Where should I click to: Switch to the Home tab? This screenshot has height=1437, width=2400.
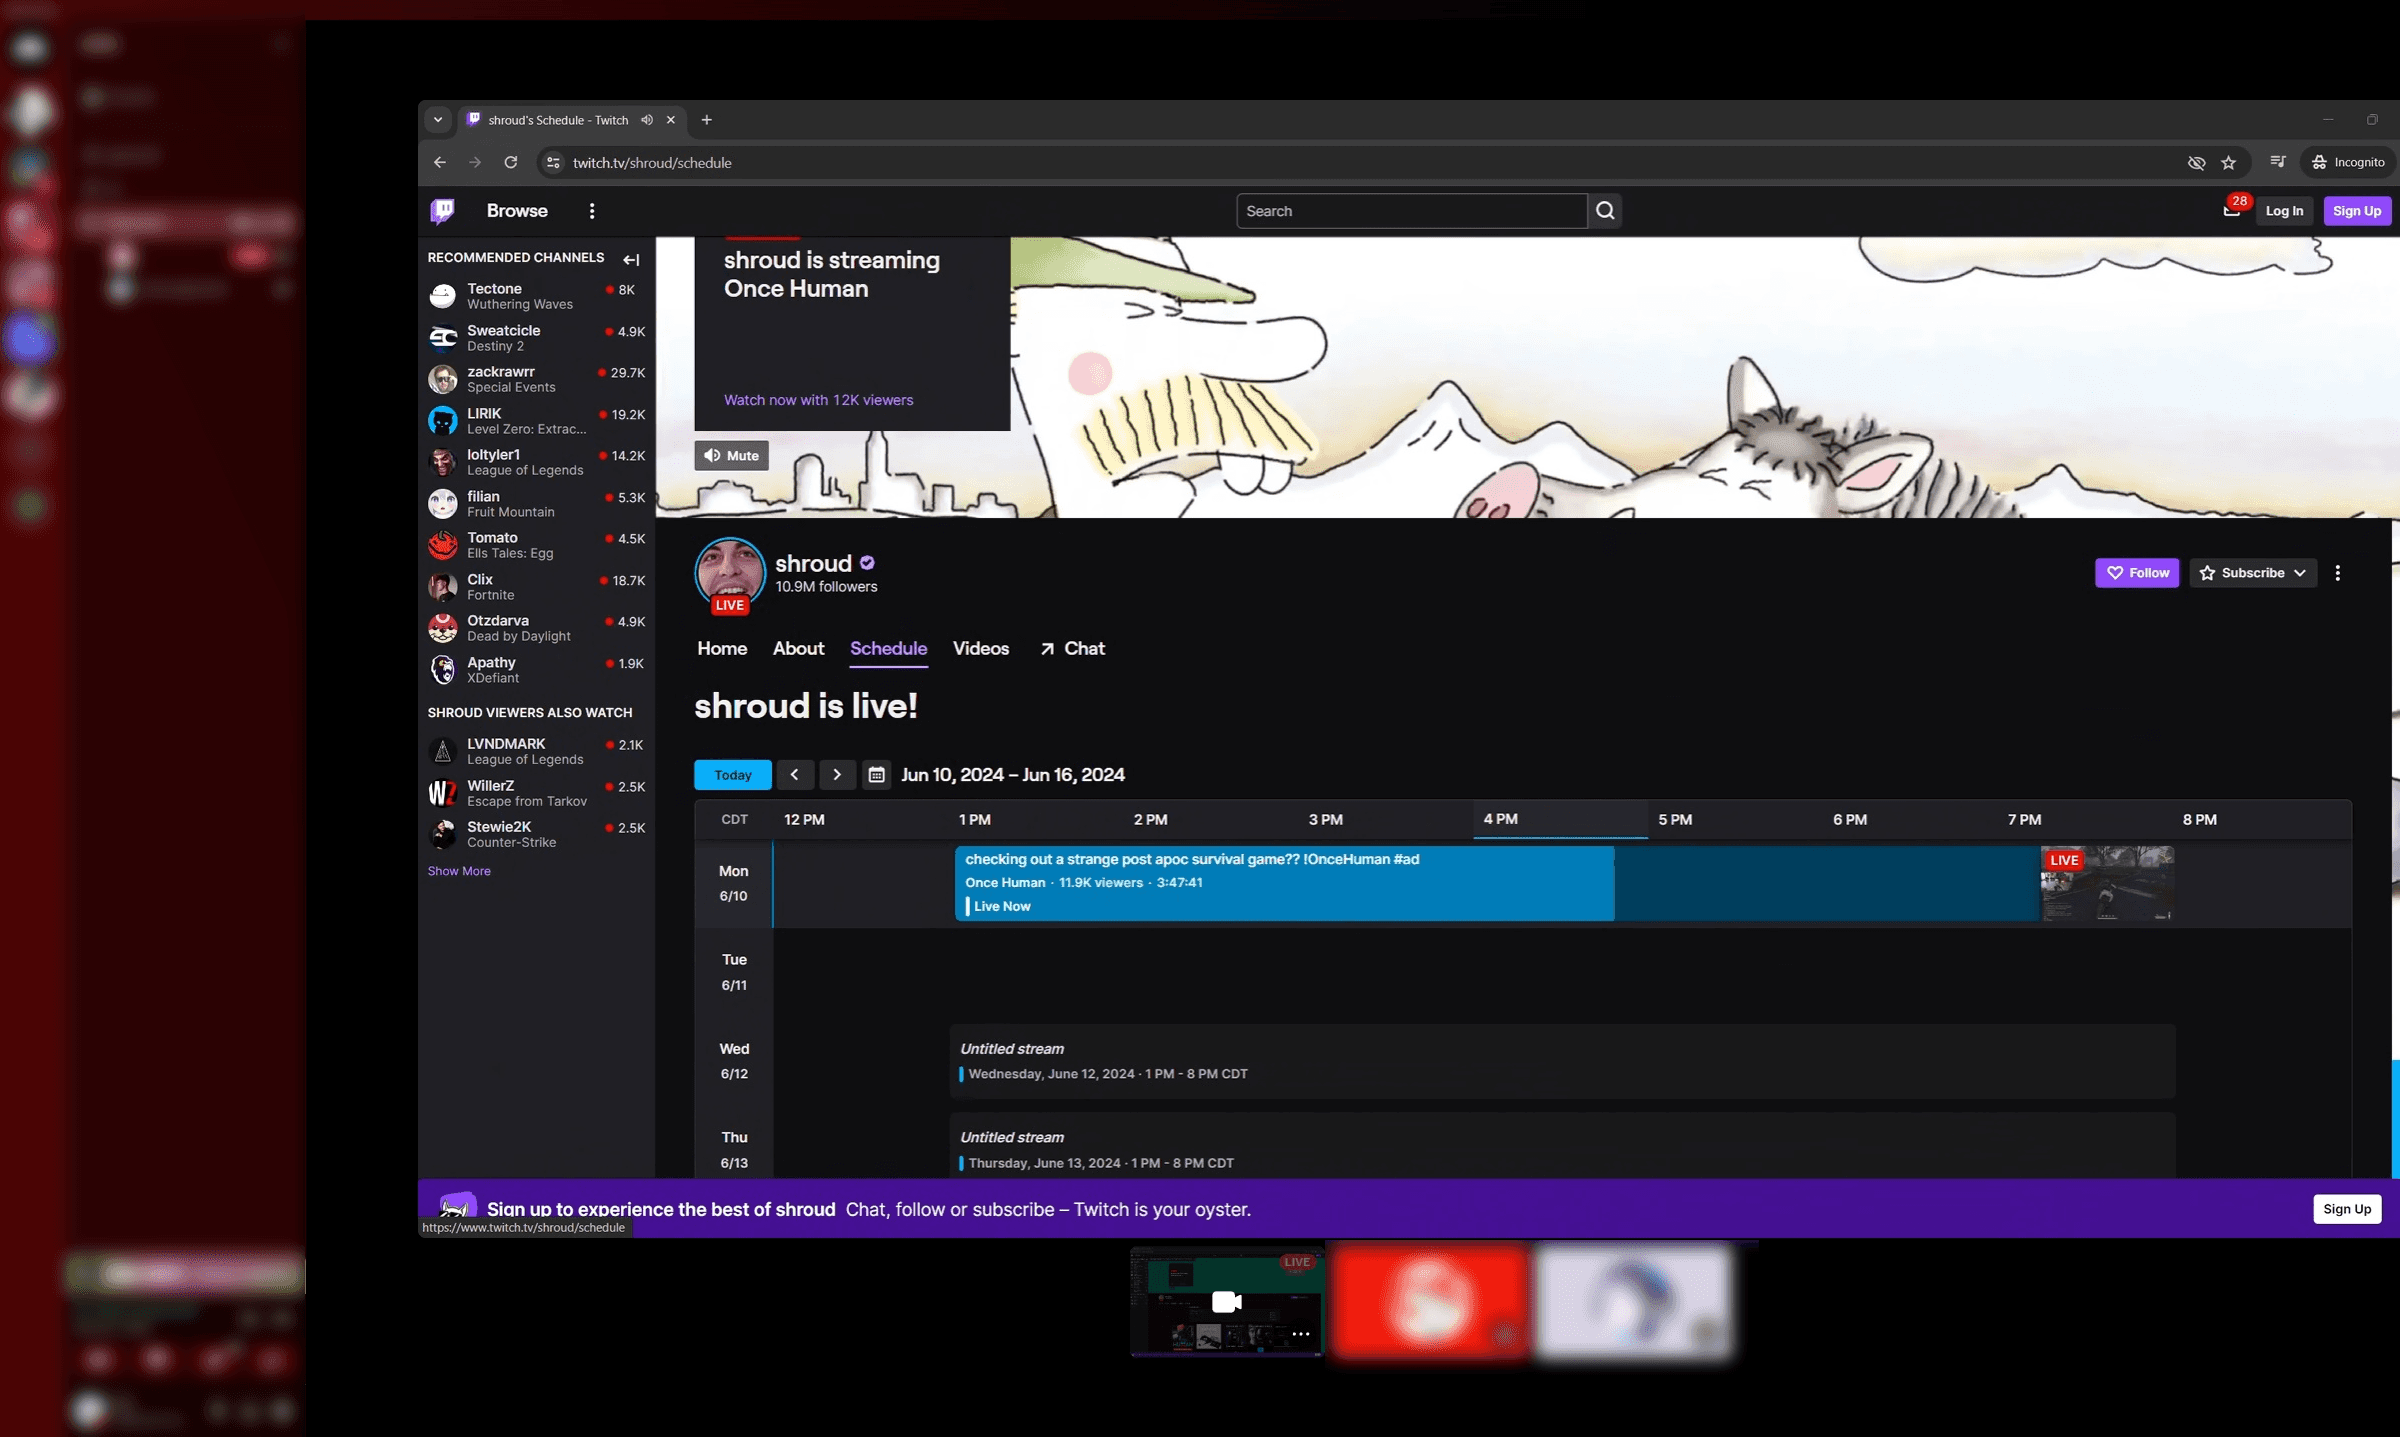click(x=722, y=649)
